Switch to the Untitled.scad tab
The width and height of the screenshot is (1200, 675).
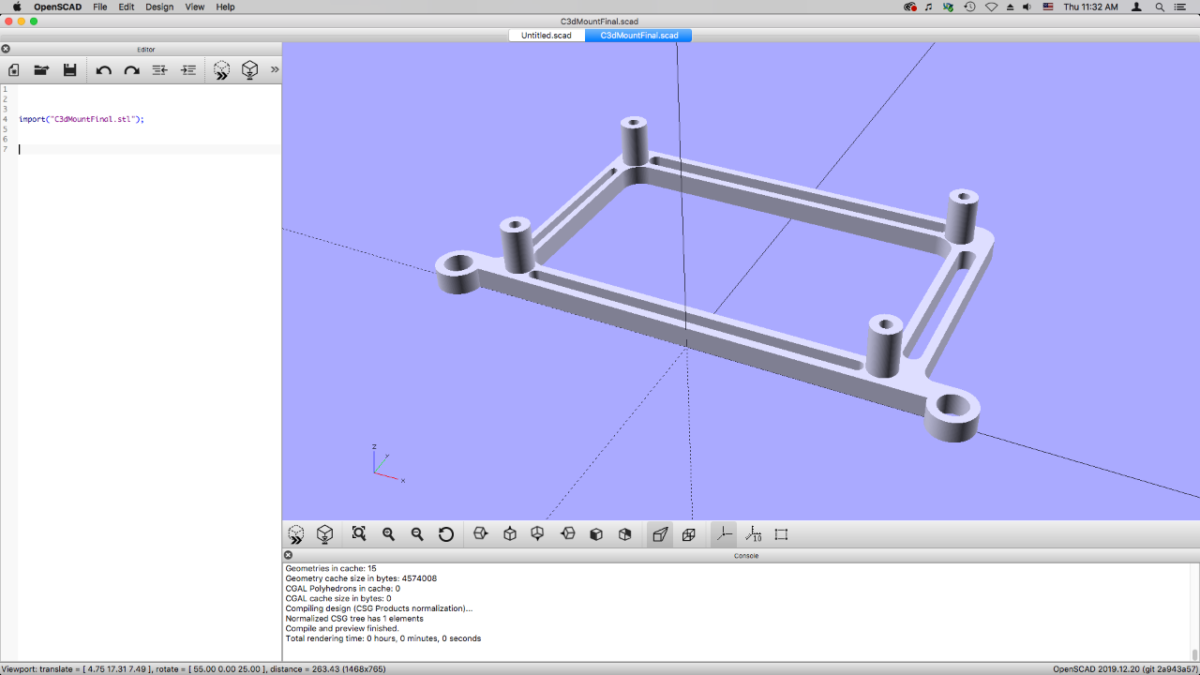point(546,34)
